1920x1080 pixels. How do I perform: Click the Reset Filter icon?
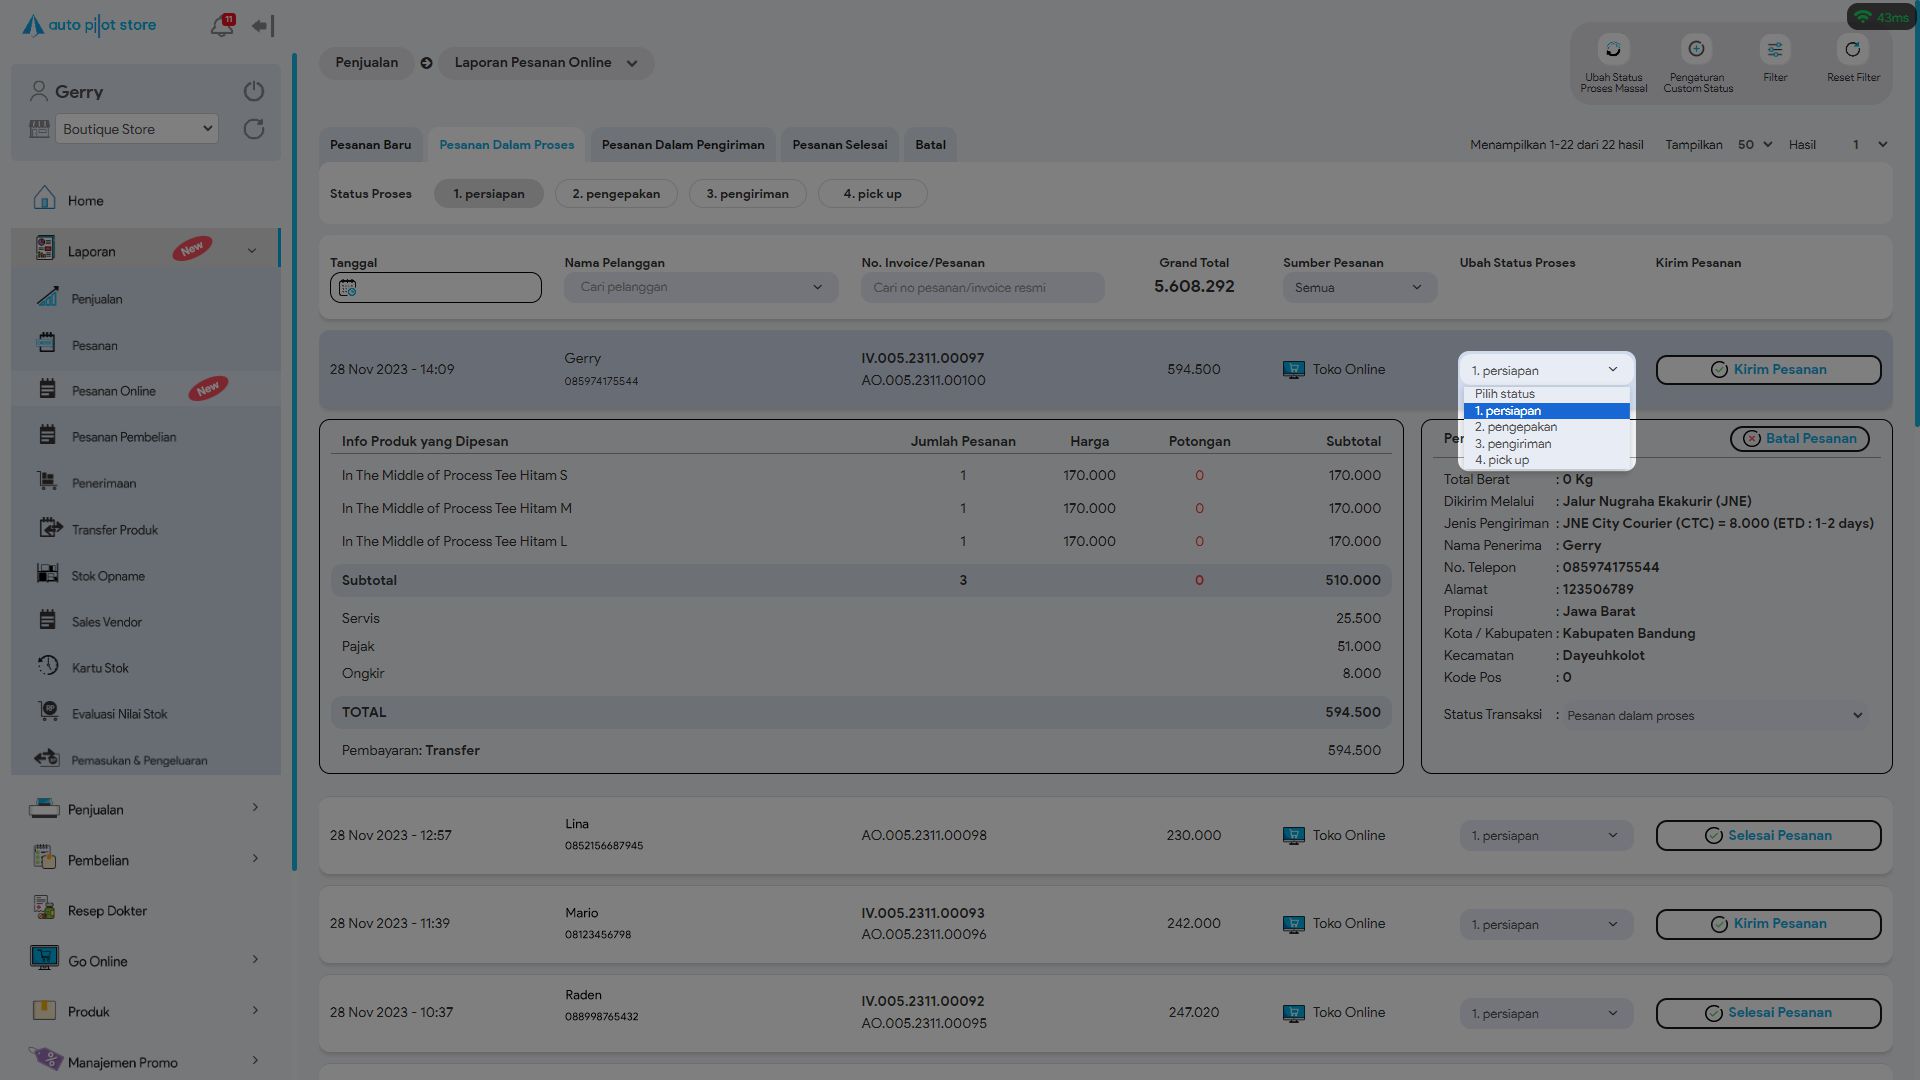tap(1853, 50)
